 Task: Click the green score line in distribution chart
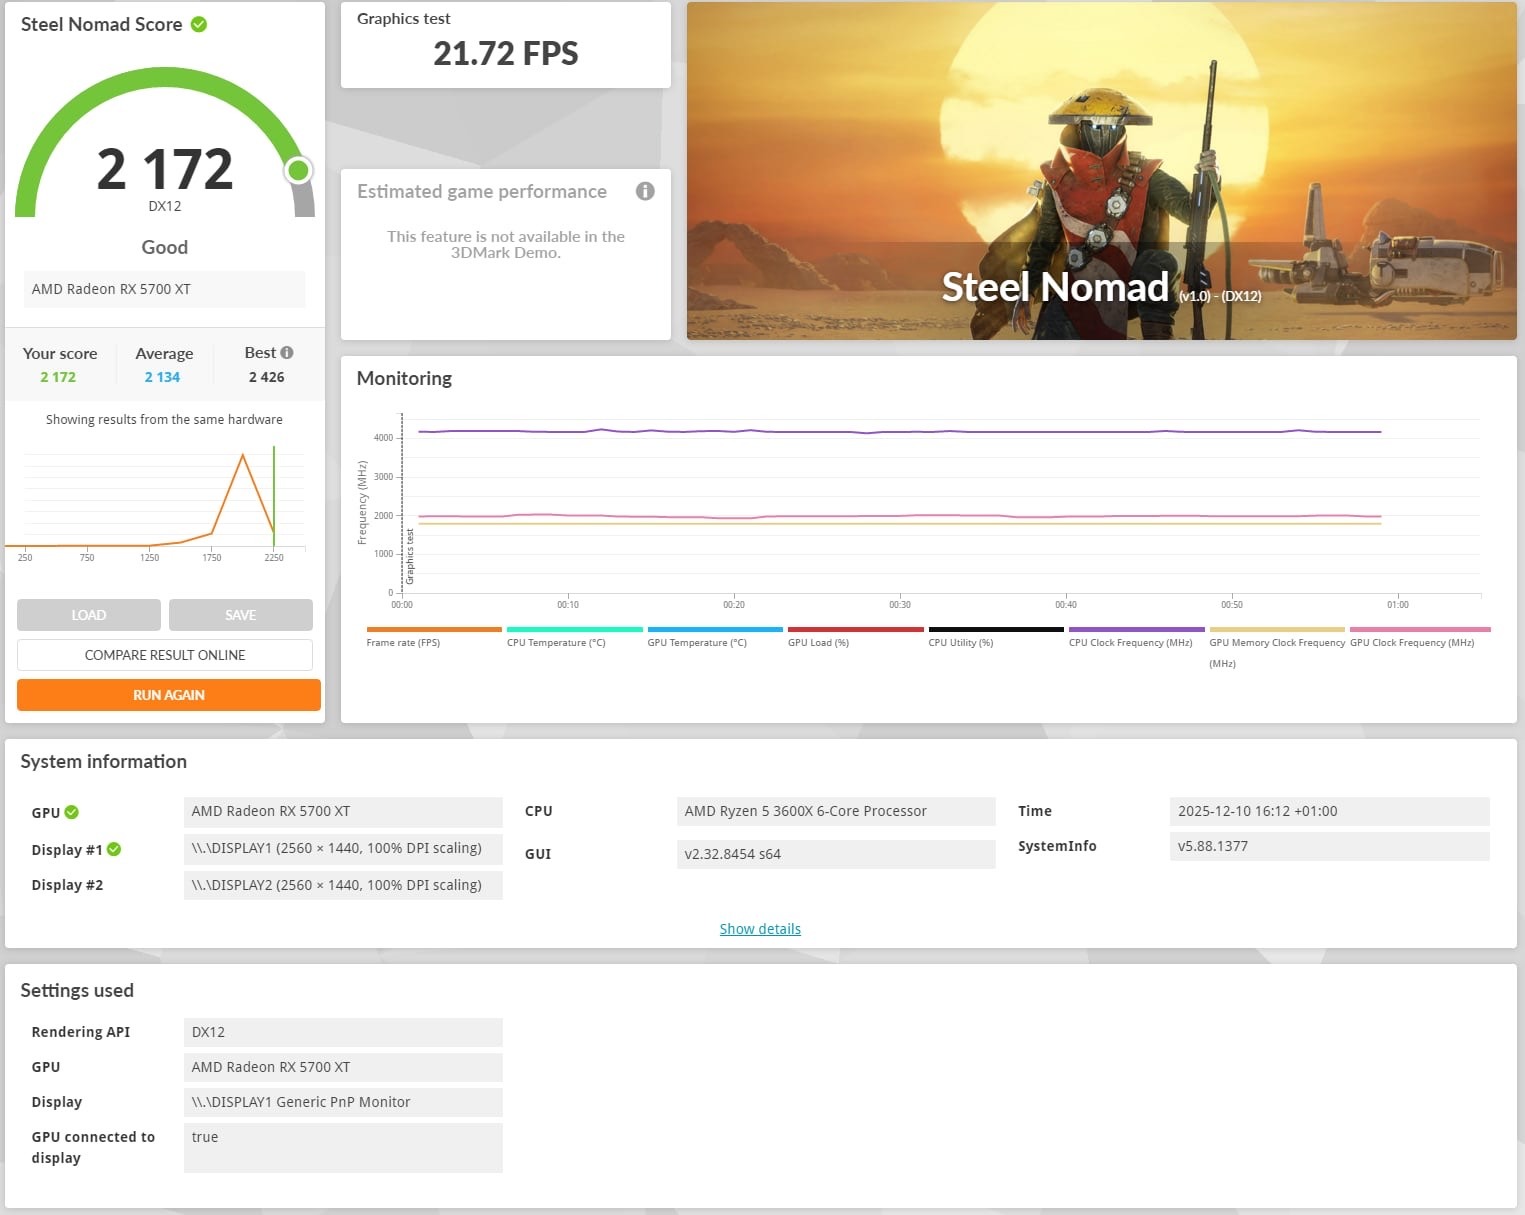(x=274, y=496)
